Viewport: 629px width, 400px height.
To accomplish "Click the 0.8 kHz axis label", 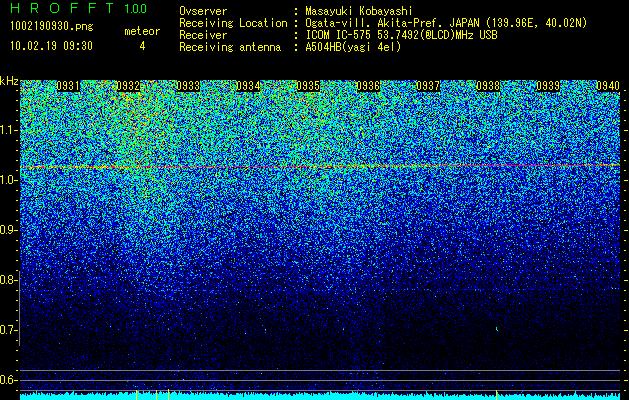I will pos(8,280).
